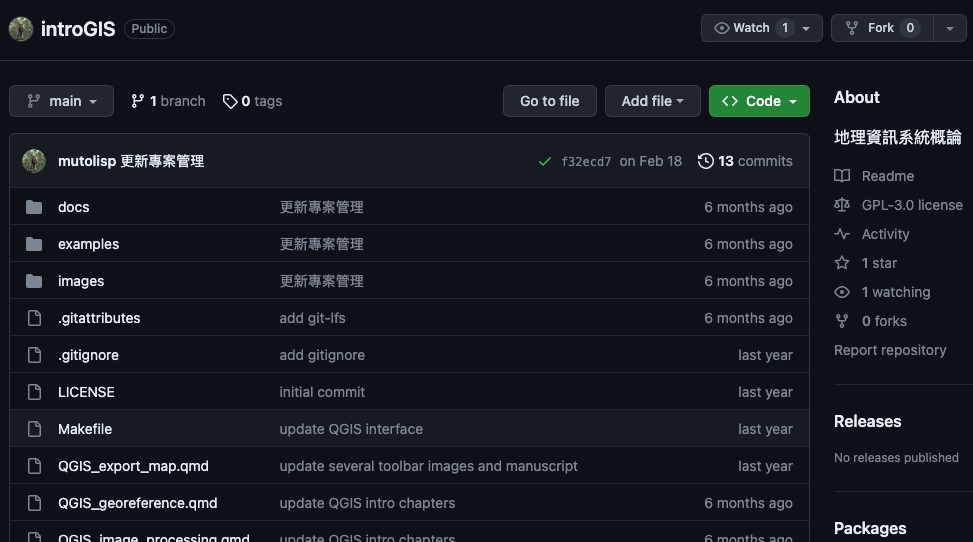Open the Releases section heading
Viewport: 973px width, 542px height.
pos(868,422)
